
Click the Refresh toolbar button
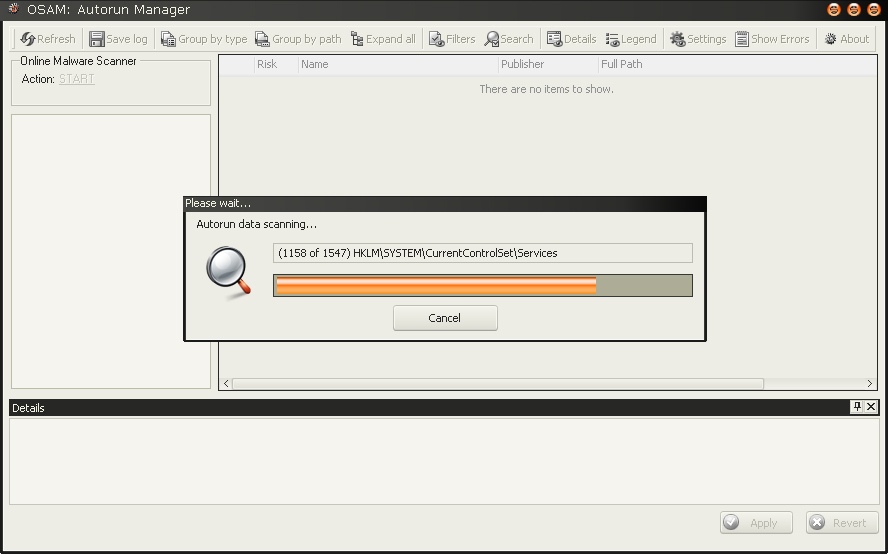[x=48, y=39]
